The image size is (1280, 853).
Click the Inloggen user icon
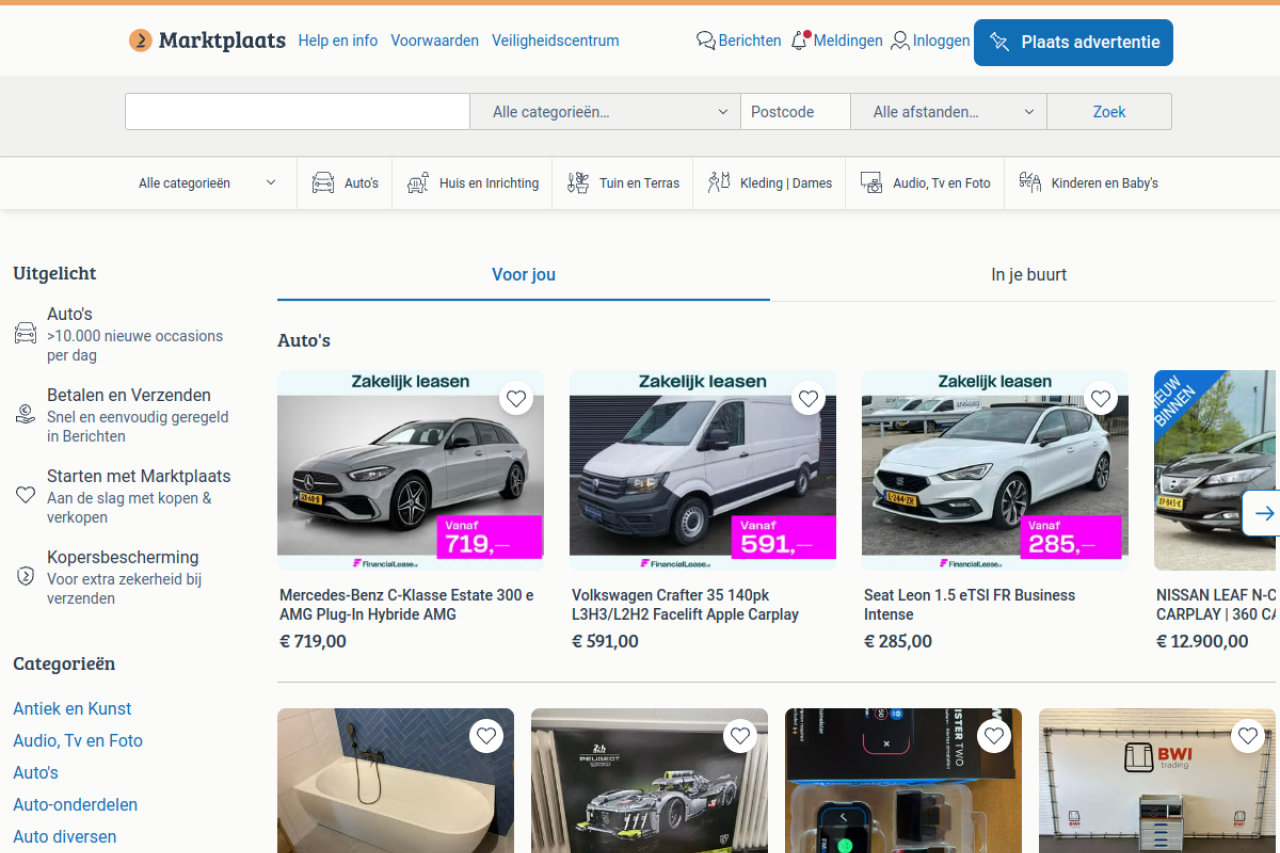click(900, 41)
